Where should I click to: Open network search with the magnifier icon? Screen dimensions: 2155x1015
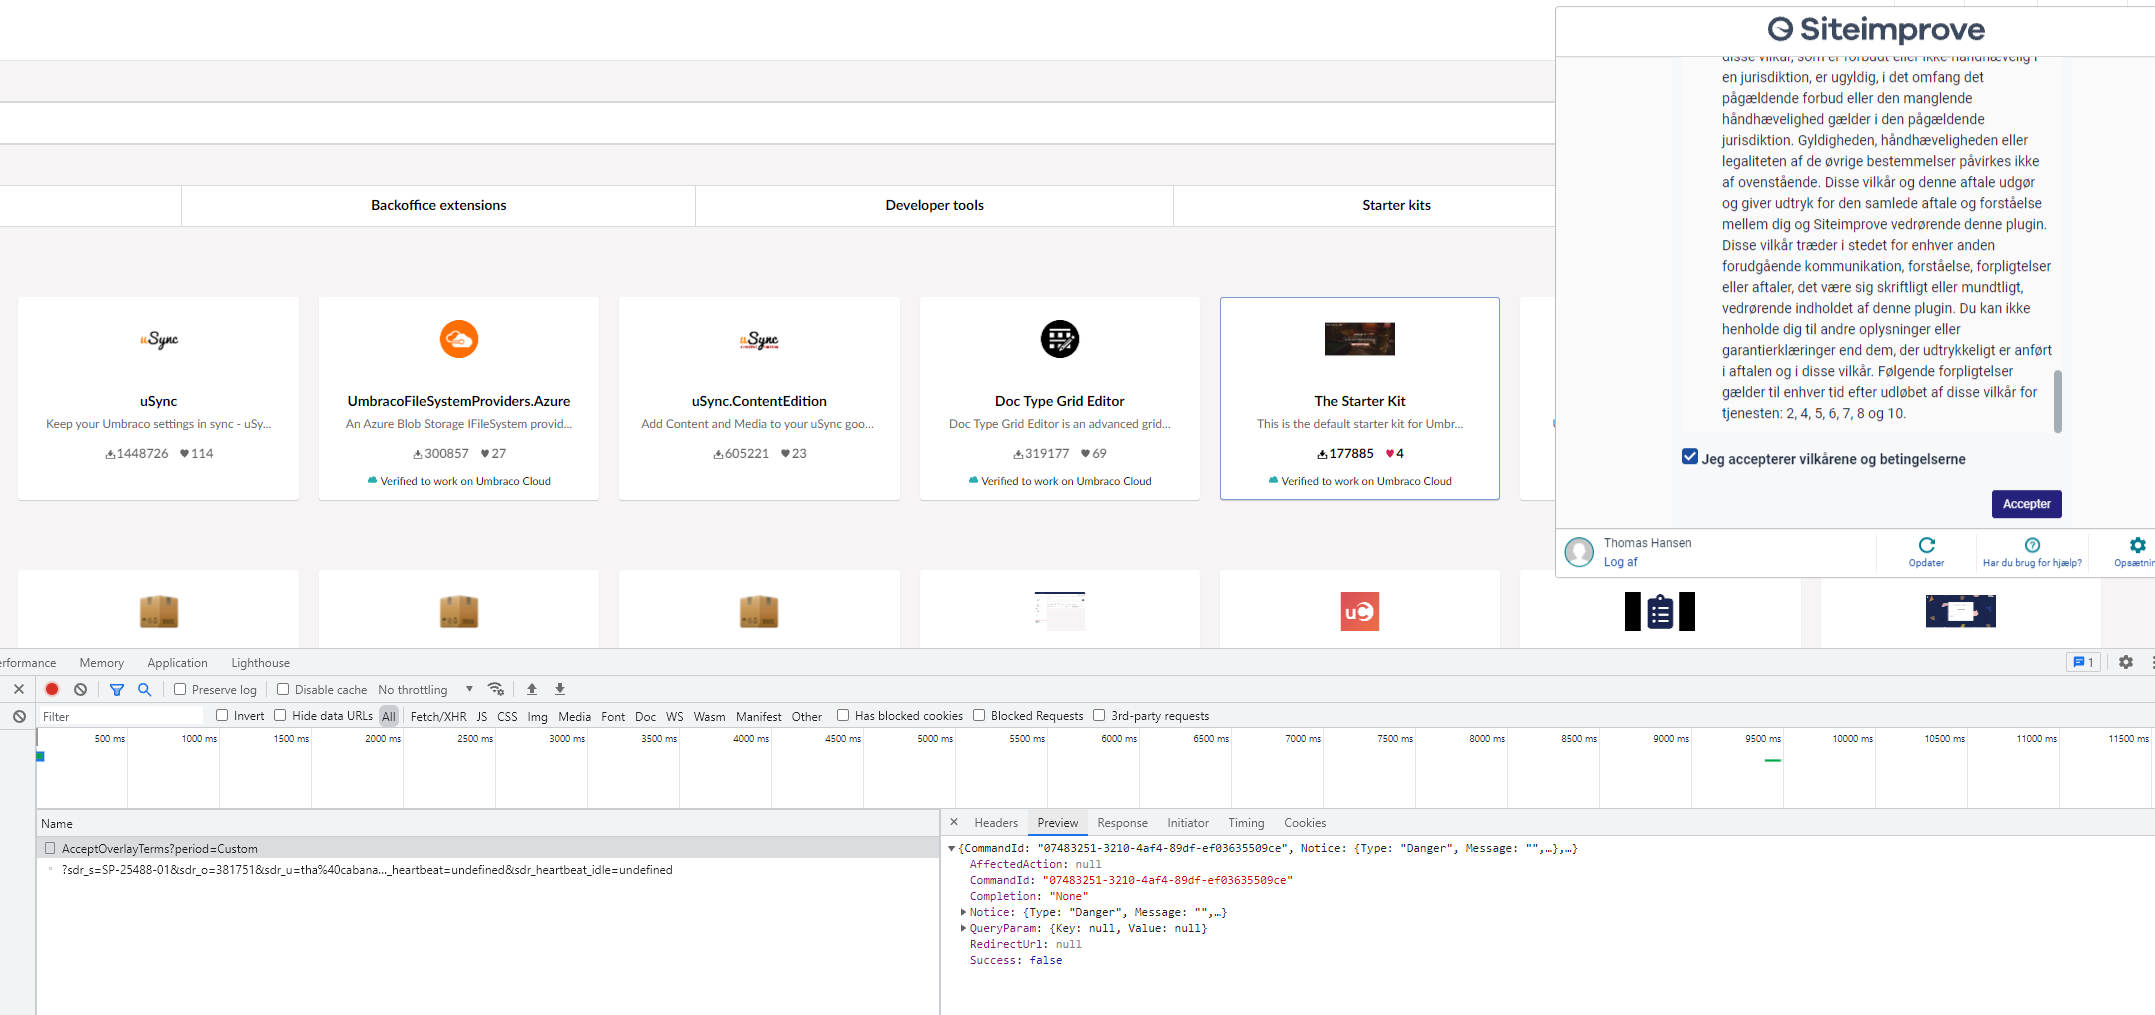(x=145, y=689)
